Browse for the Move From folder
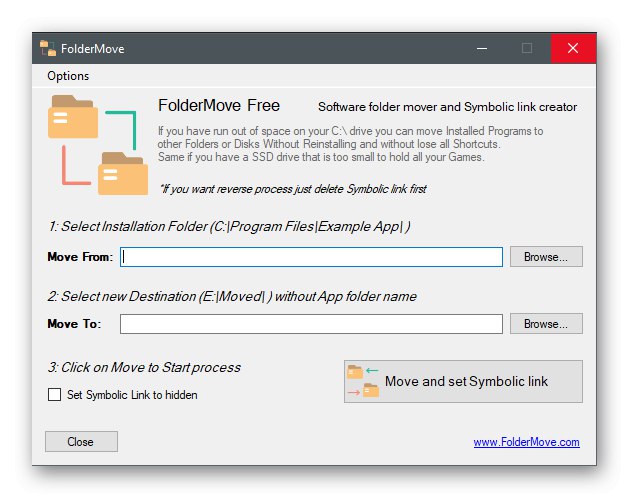Screen dimensions: 629x498 (x=546, y=257)
